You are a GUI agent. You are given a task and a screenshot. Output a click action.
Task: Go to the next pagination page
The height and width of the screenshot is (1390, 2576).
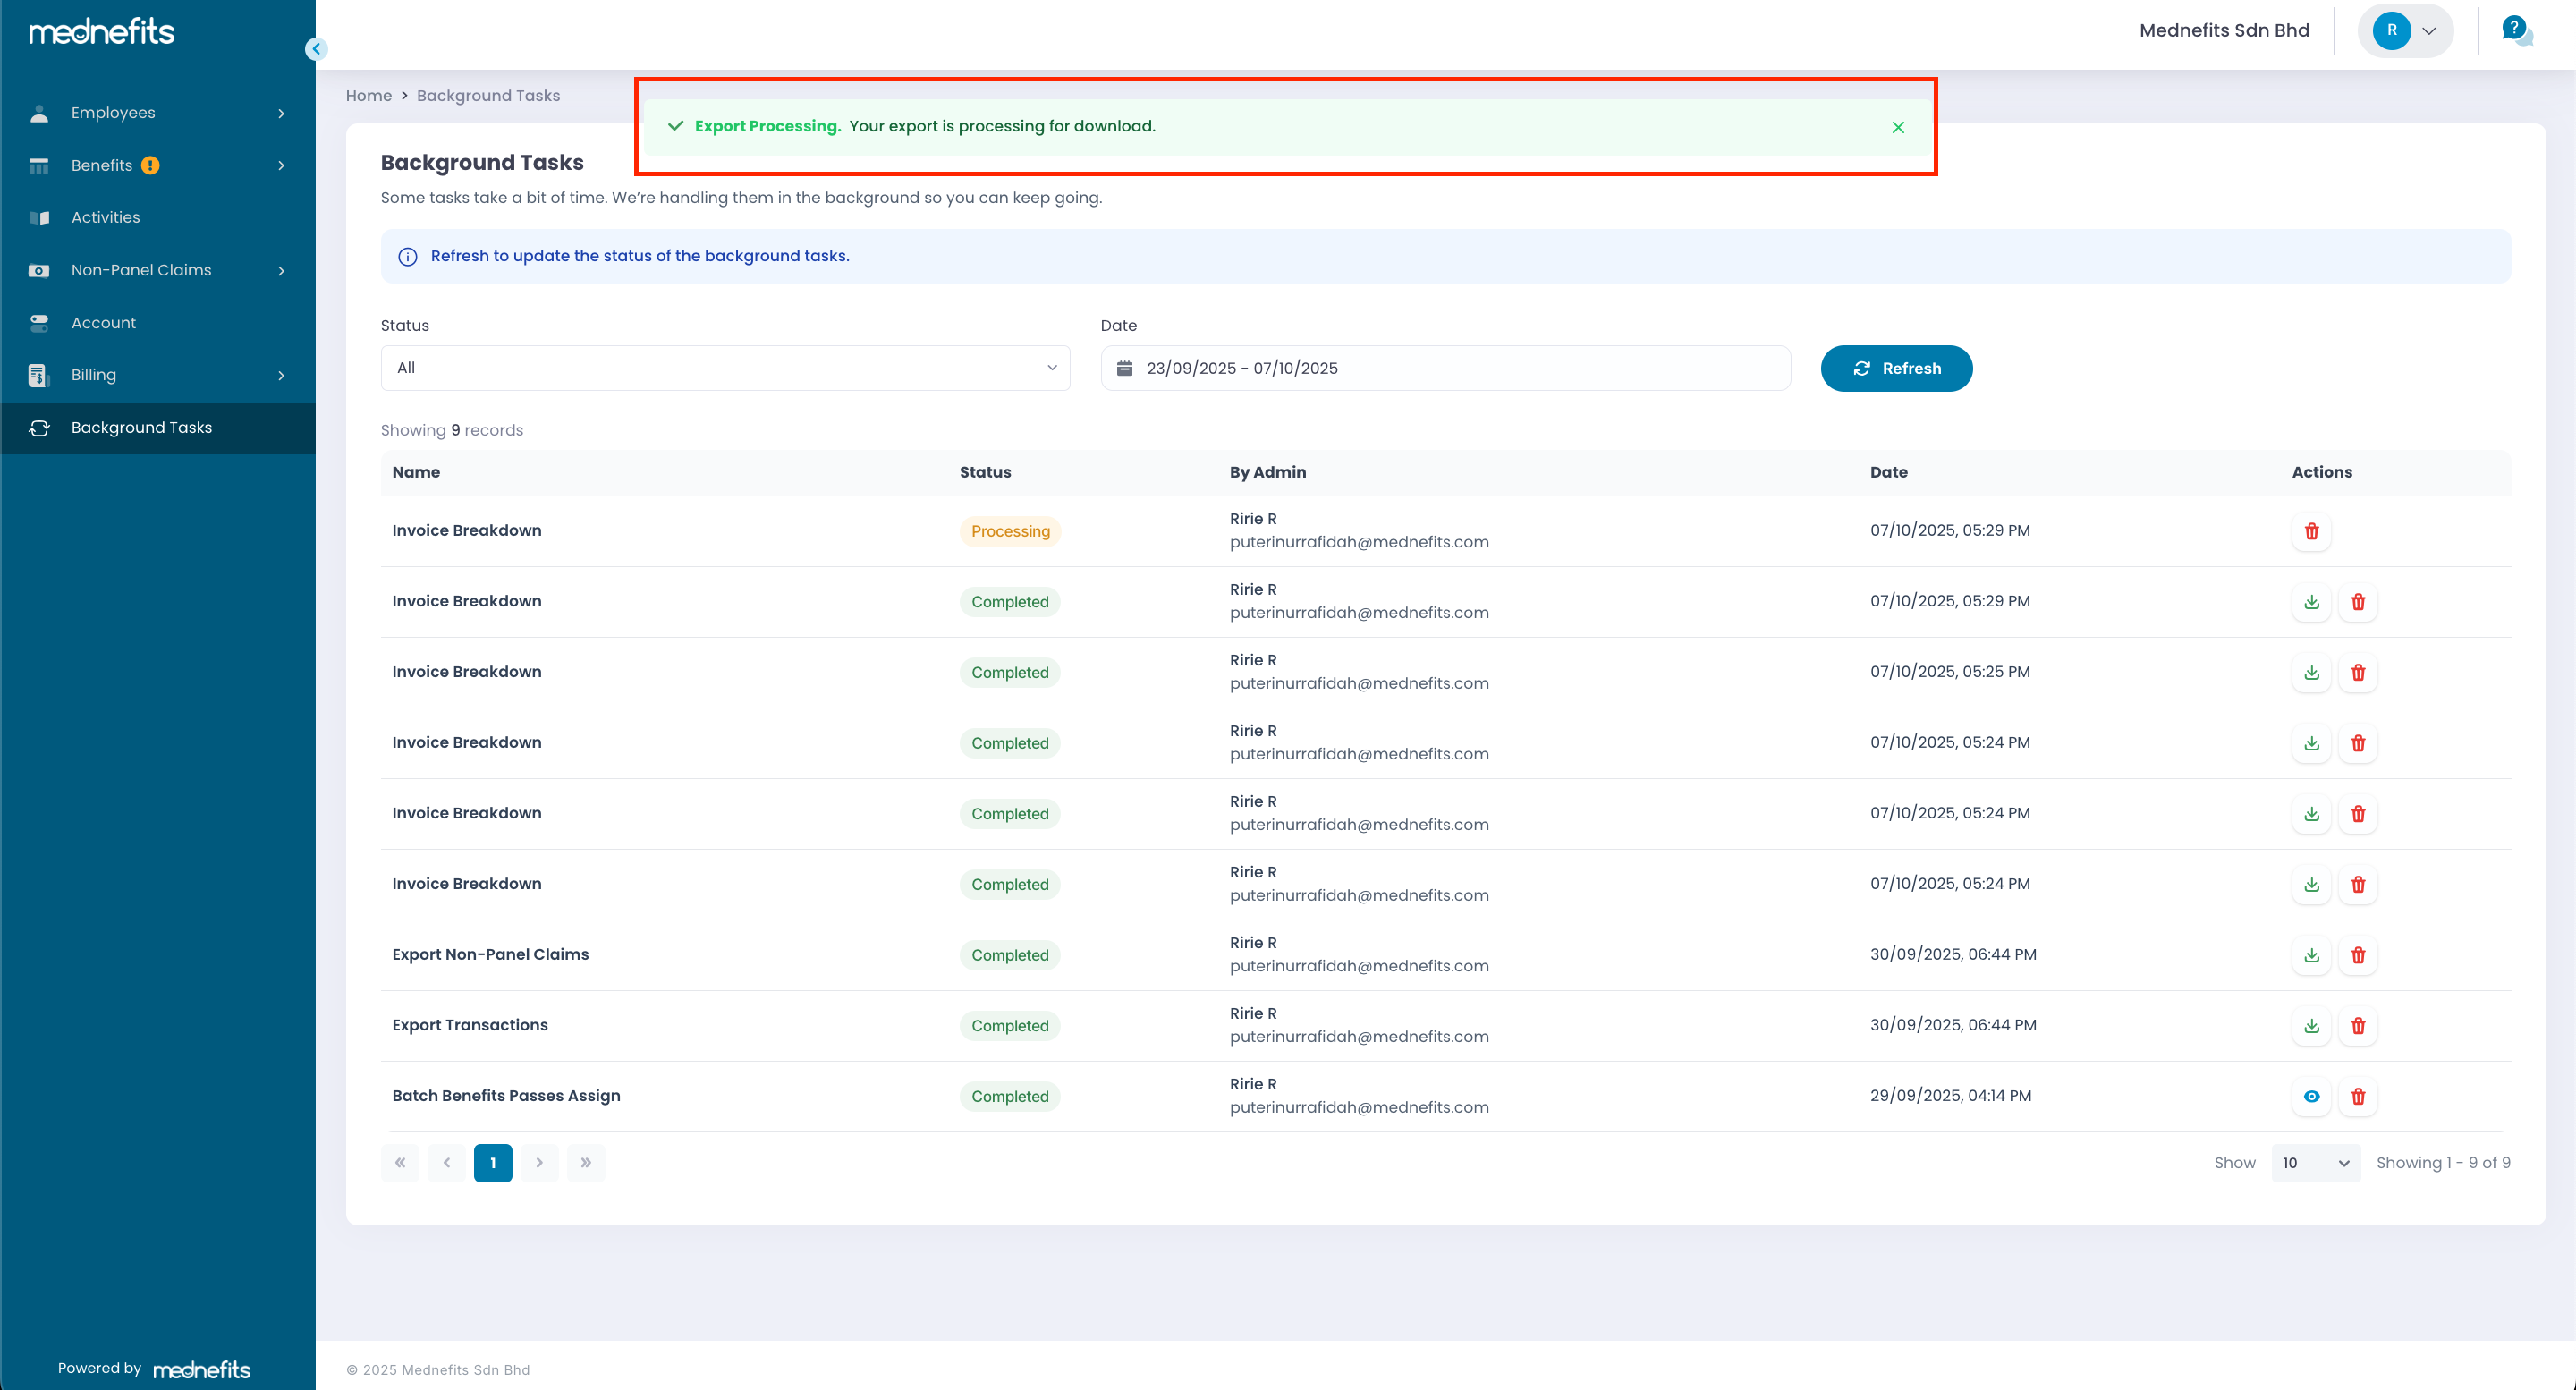pos(539,1163)
